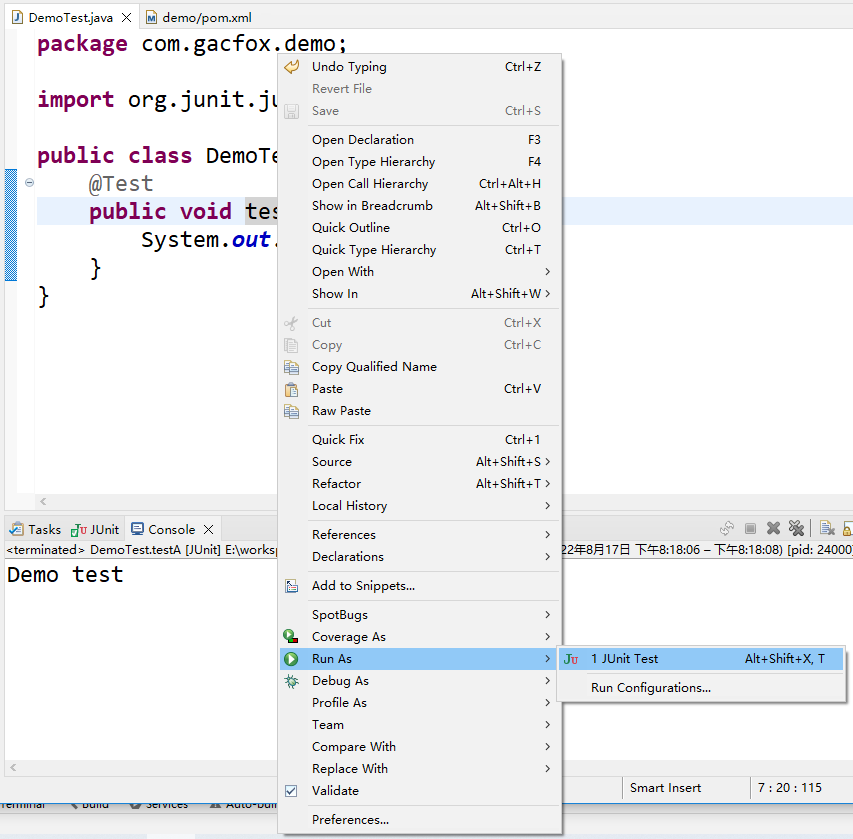Screen dimensions: 853x839
Task: Close the DemoTest.java editor tab
Action: pos(126,17)
